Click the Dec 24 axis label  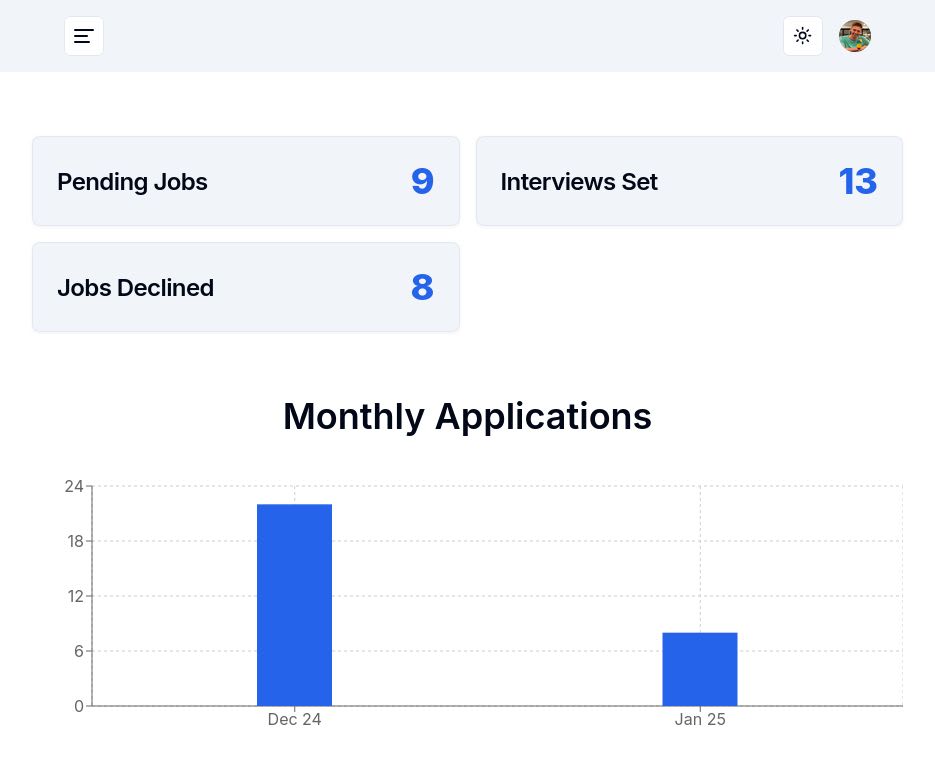[294, 719]
